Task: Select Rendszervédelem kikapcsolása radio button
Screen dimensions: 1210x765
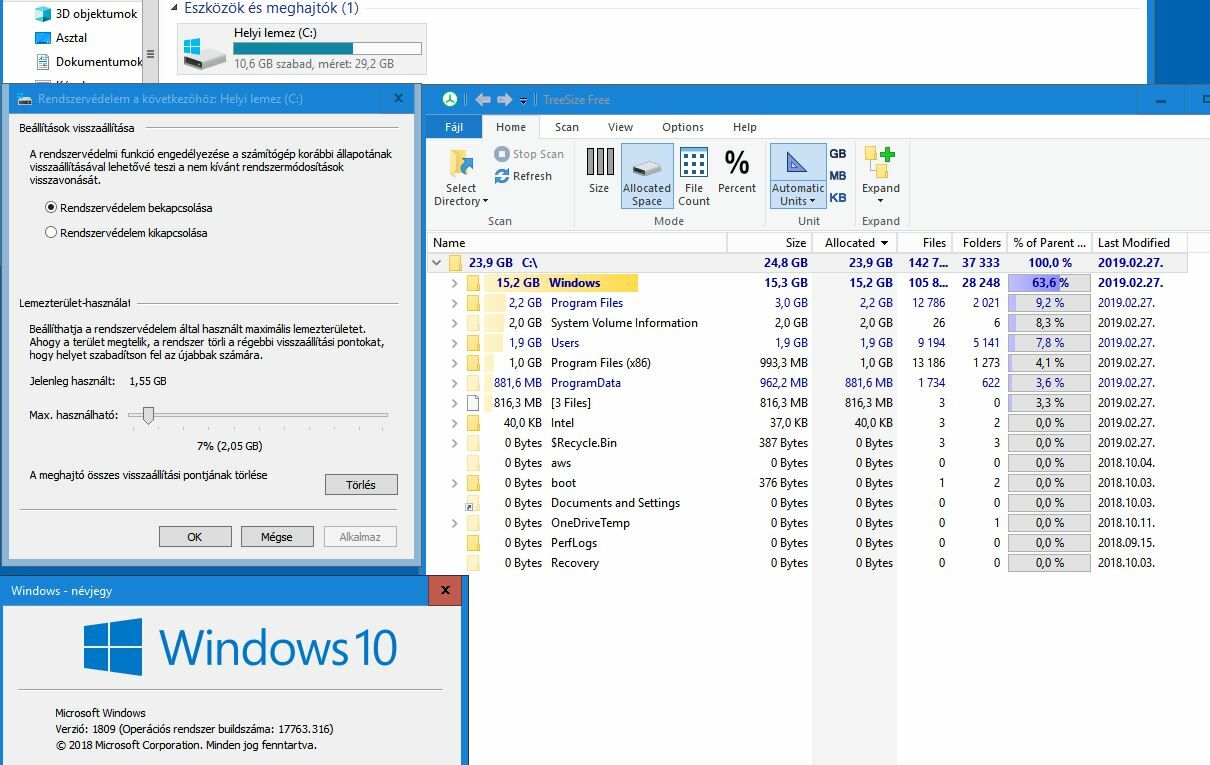Action: click(x=52, y=232)
